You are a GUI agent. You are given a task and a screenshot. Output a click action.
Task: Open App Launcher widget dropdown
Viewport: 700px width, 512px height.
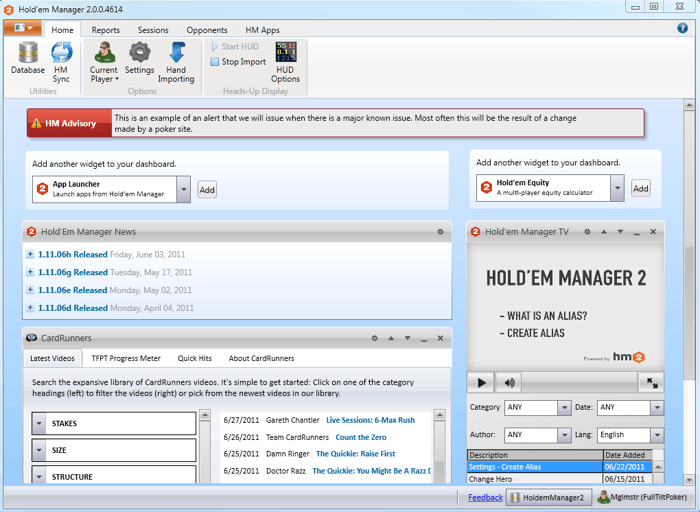(x=183, y=189)
